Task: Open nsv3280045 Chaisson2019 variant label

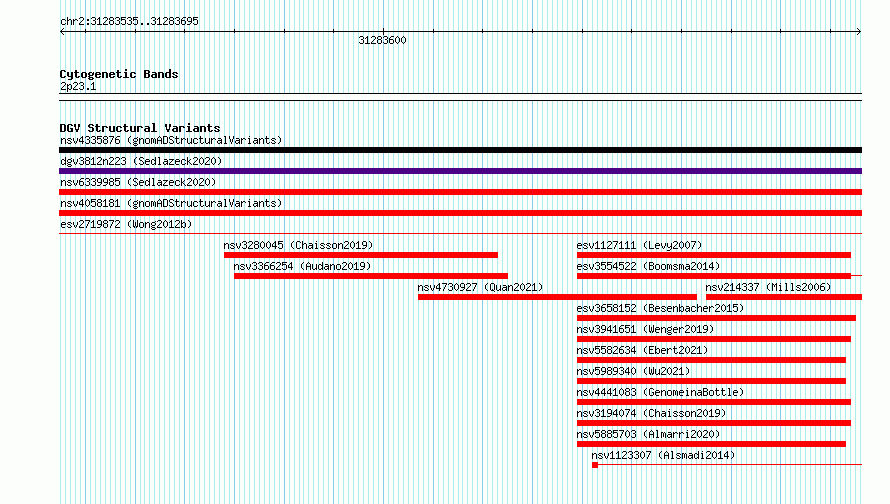Action: (x=298, y=245)
